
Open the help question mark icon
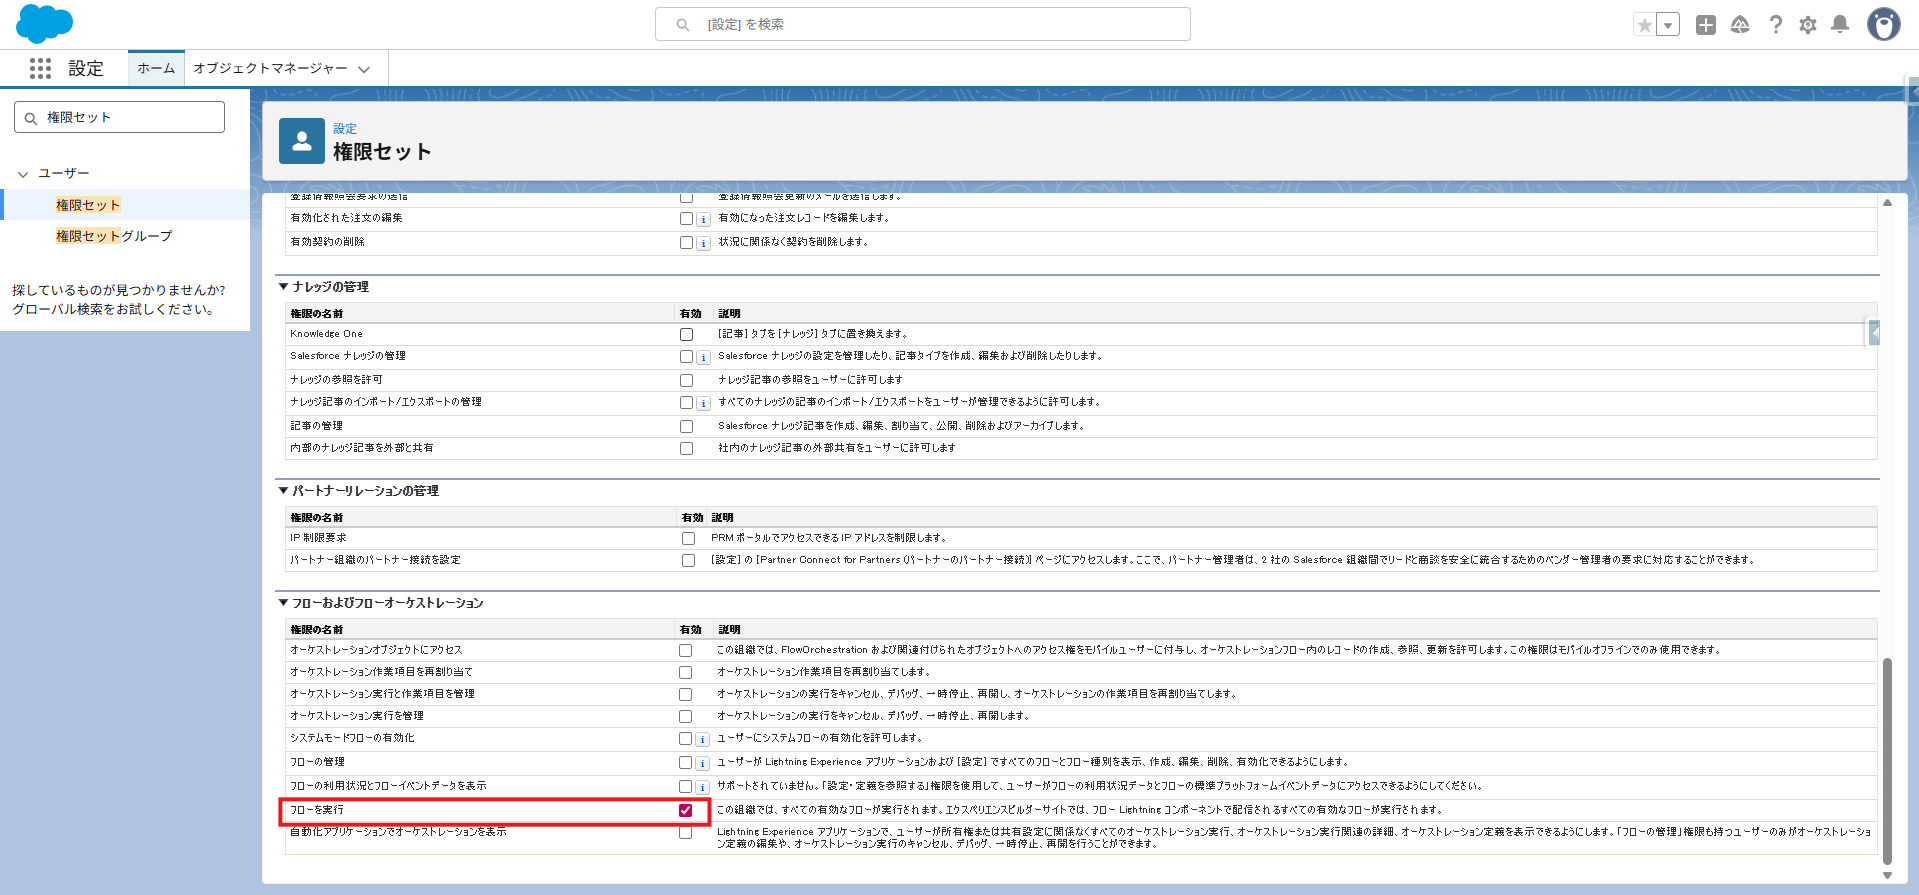[x=1775, y=25]
